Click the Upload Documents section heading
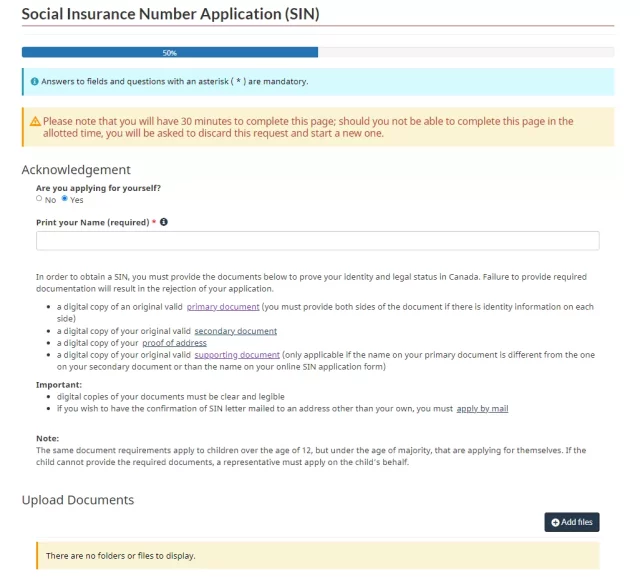 click(x=78, y=500)
